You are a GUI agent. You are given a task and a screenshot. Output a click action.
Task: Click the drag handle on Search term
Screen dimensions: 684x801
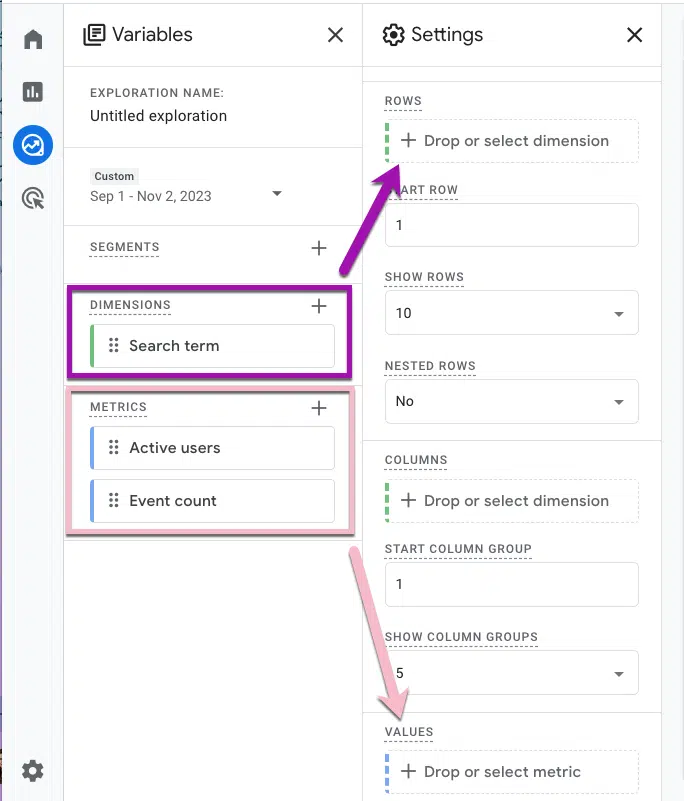[x=113, y=346]
